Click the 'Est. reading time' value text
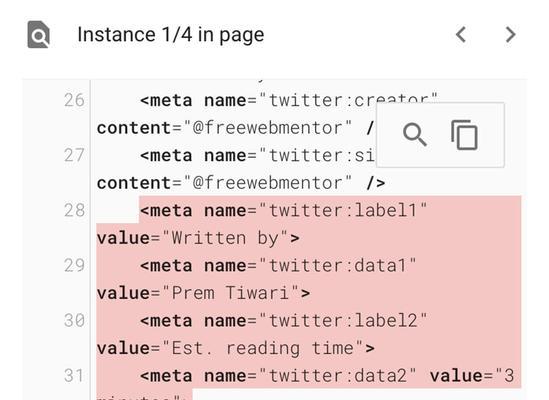The width and height of the screenshot is (549, 400). pos(263,349)
